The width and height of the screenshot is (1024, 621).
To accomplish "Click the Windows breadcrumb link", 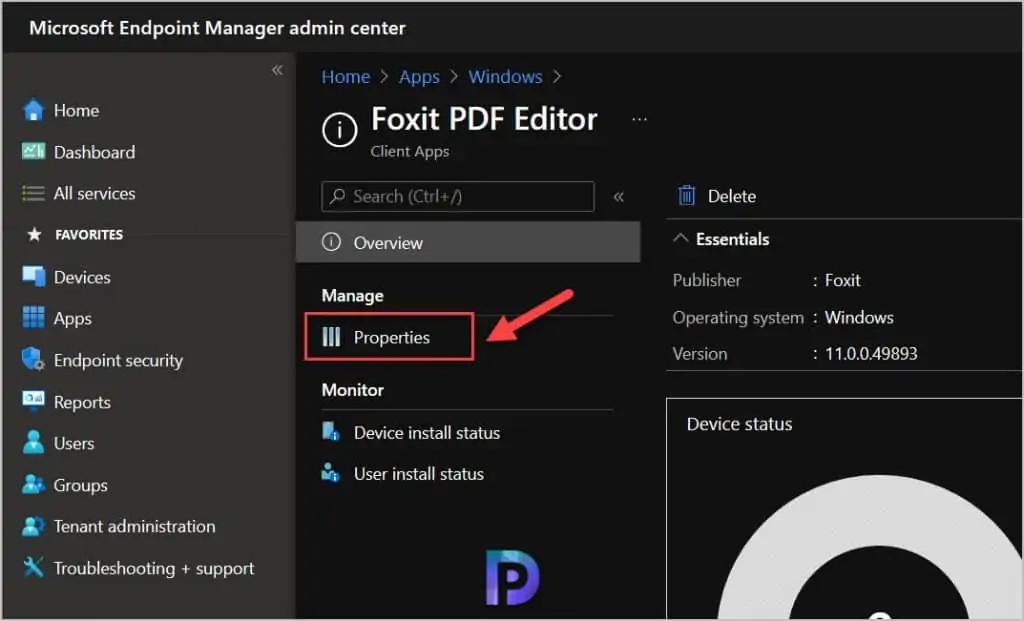I will (x=505, y=76).
